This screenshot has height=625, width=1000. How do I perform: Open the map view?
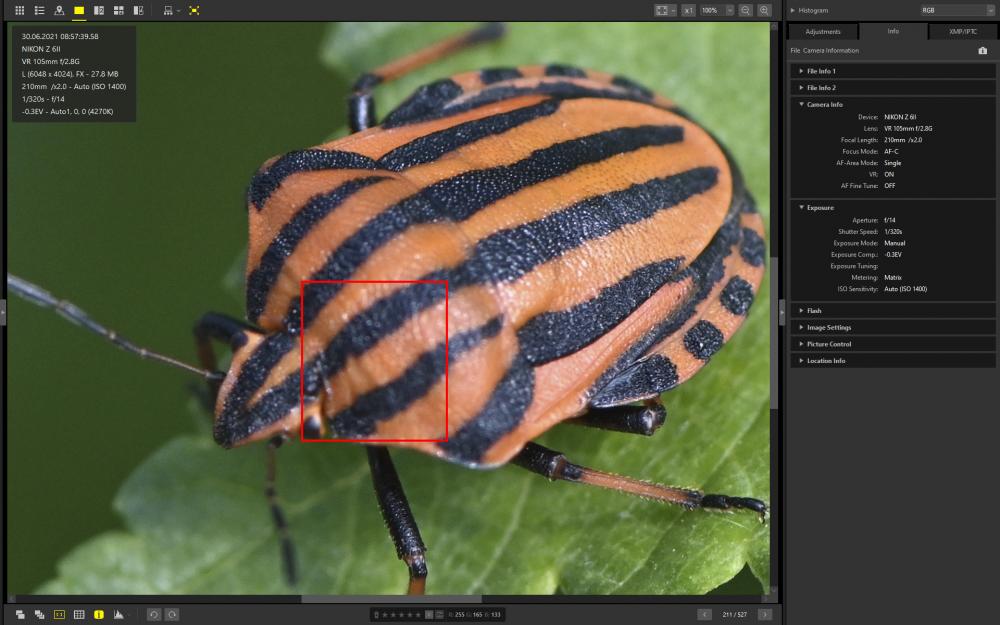tap(59, 10)
